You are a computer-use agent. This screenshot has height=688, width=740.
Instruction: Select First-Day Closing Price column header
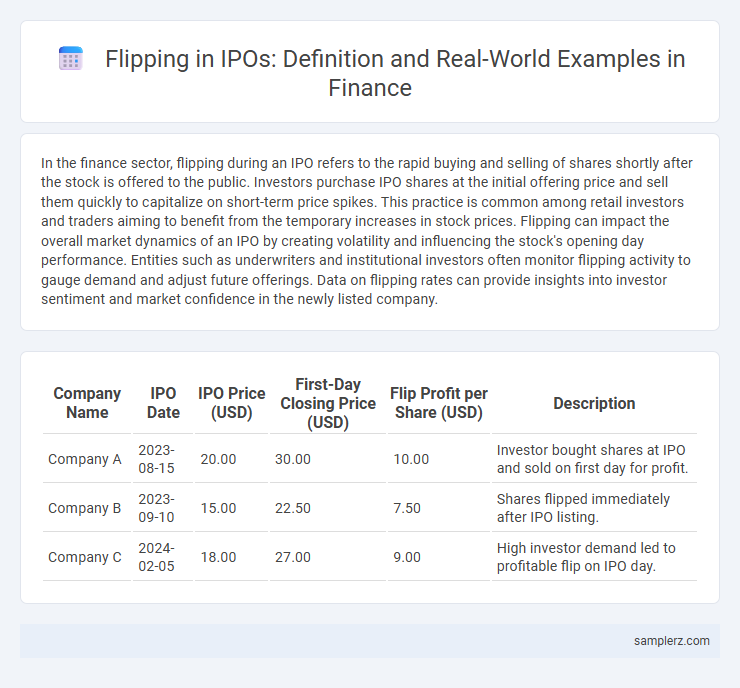(328, 403)
